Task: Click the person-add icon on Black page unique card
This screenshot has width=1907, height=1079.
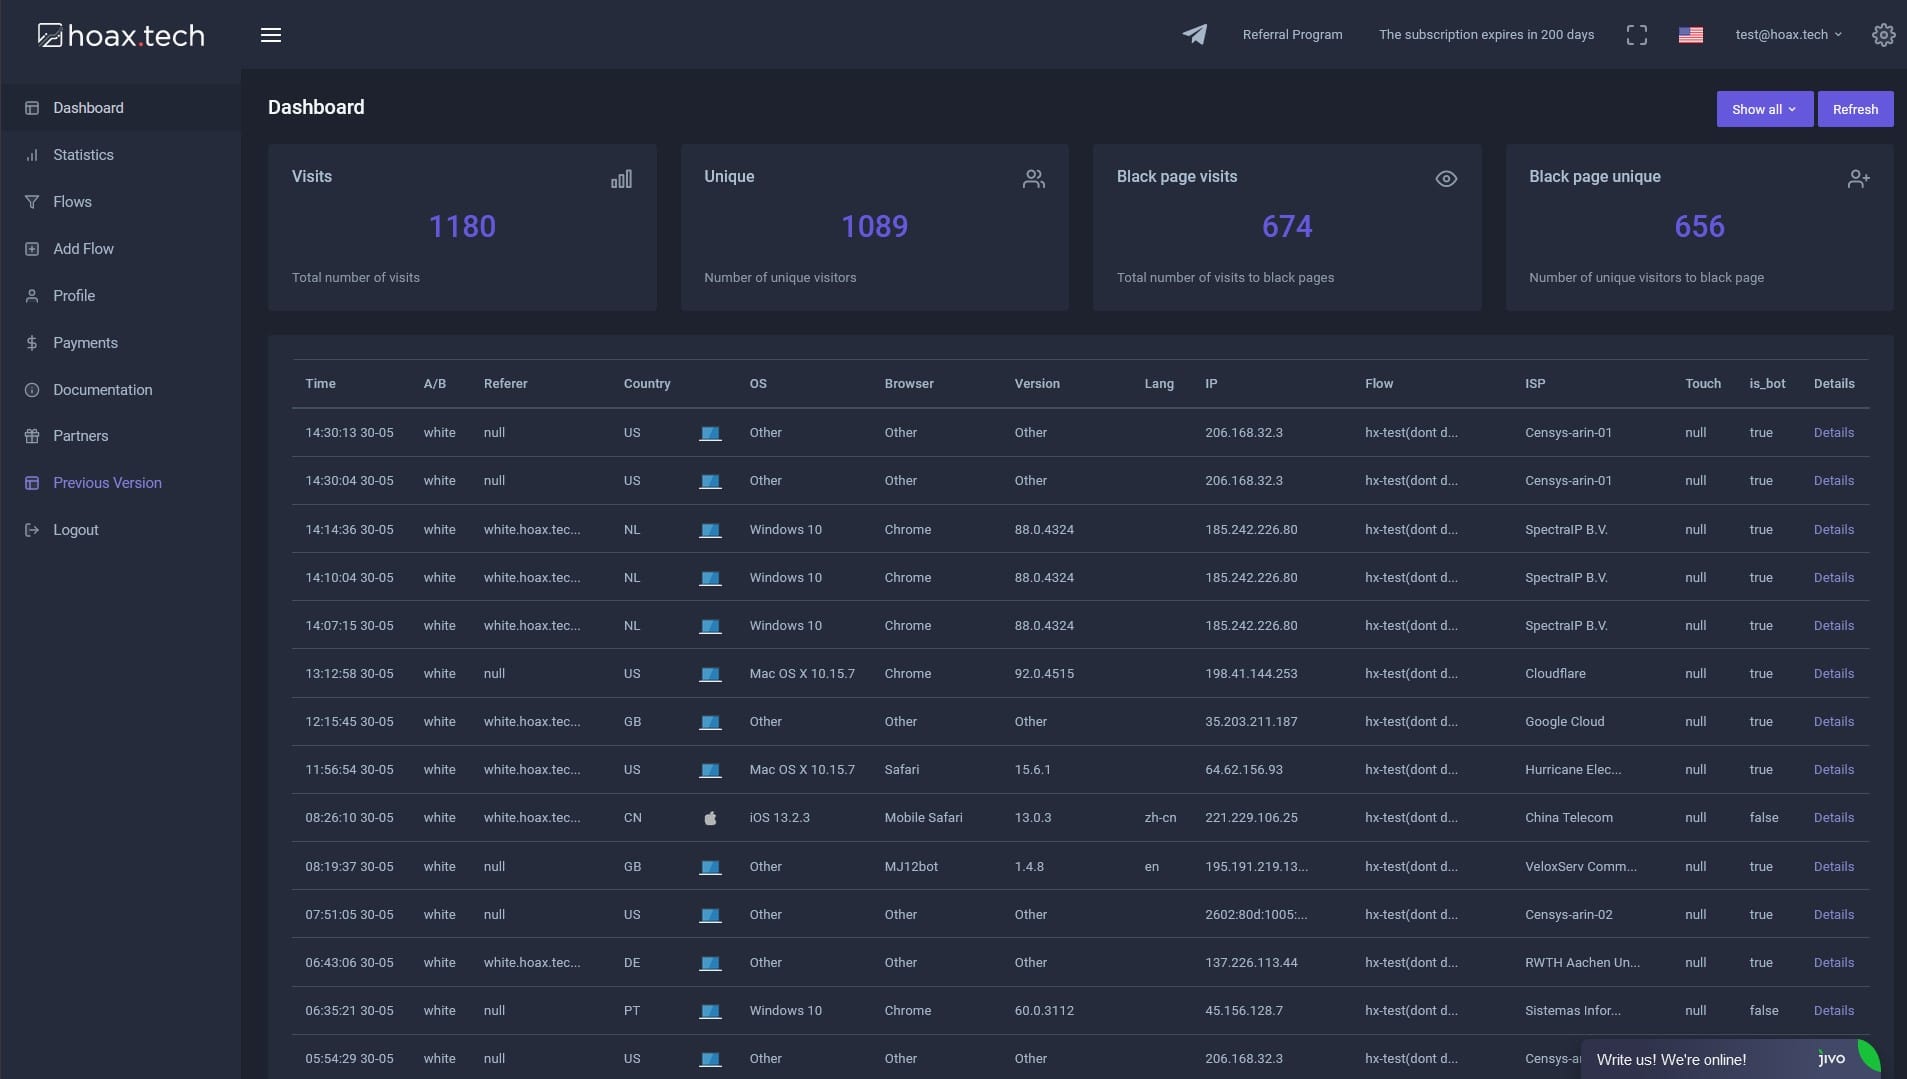Action: [1859, 178]
